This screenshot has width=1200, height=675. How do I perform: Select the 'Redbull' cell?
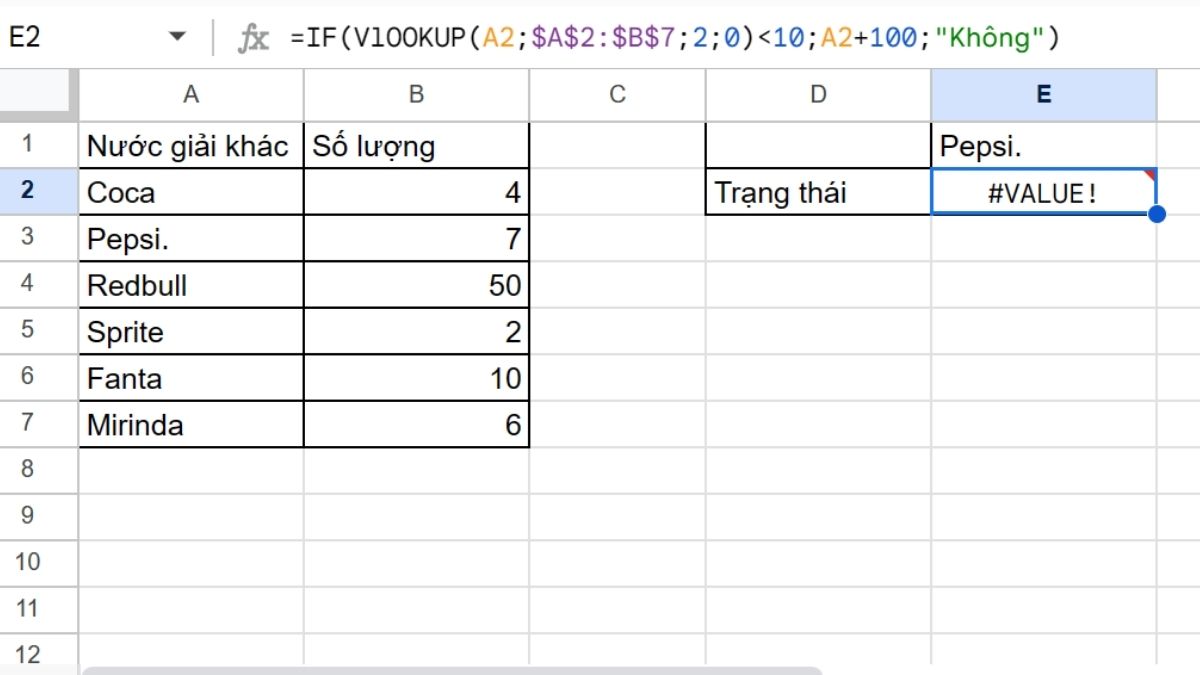pos(191,284)
